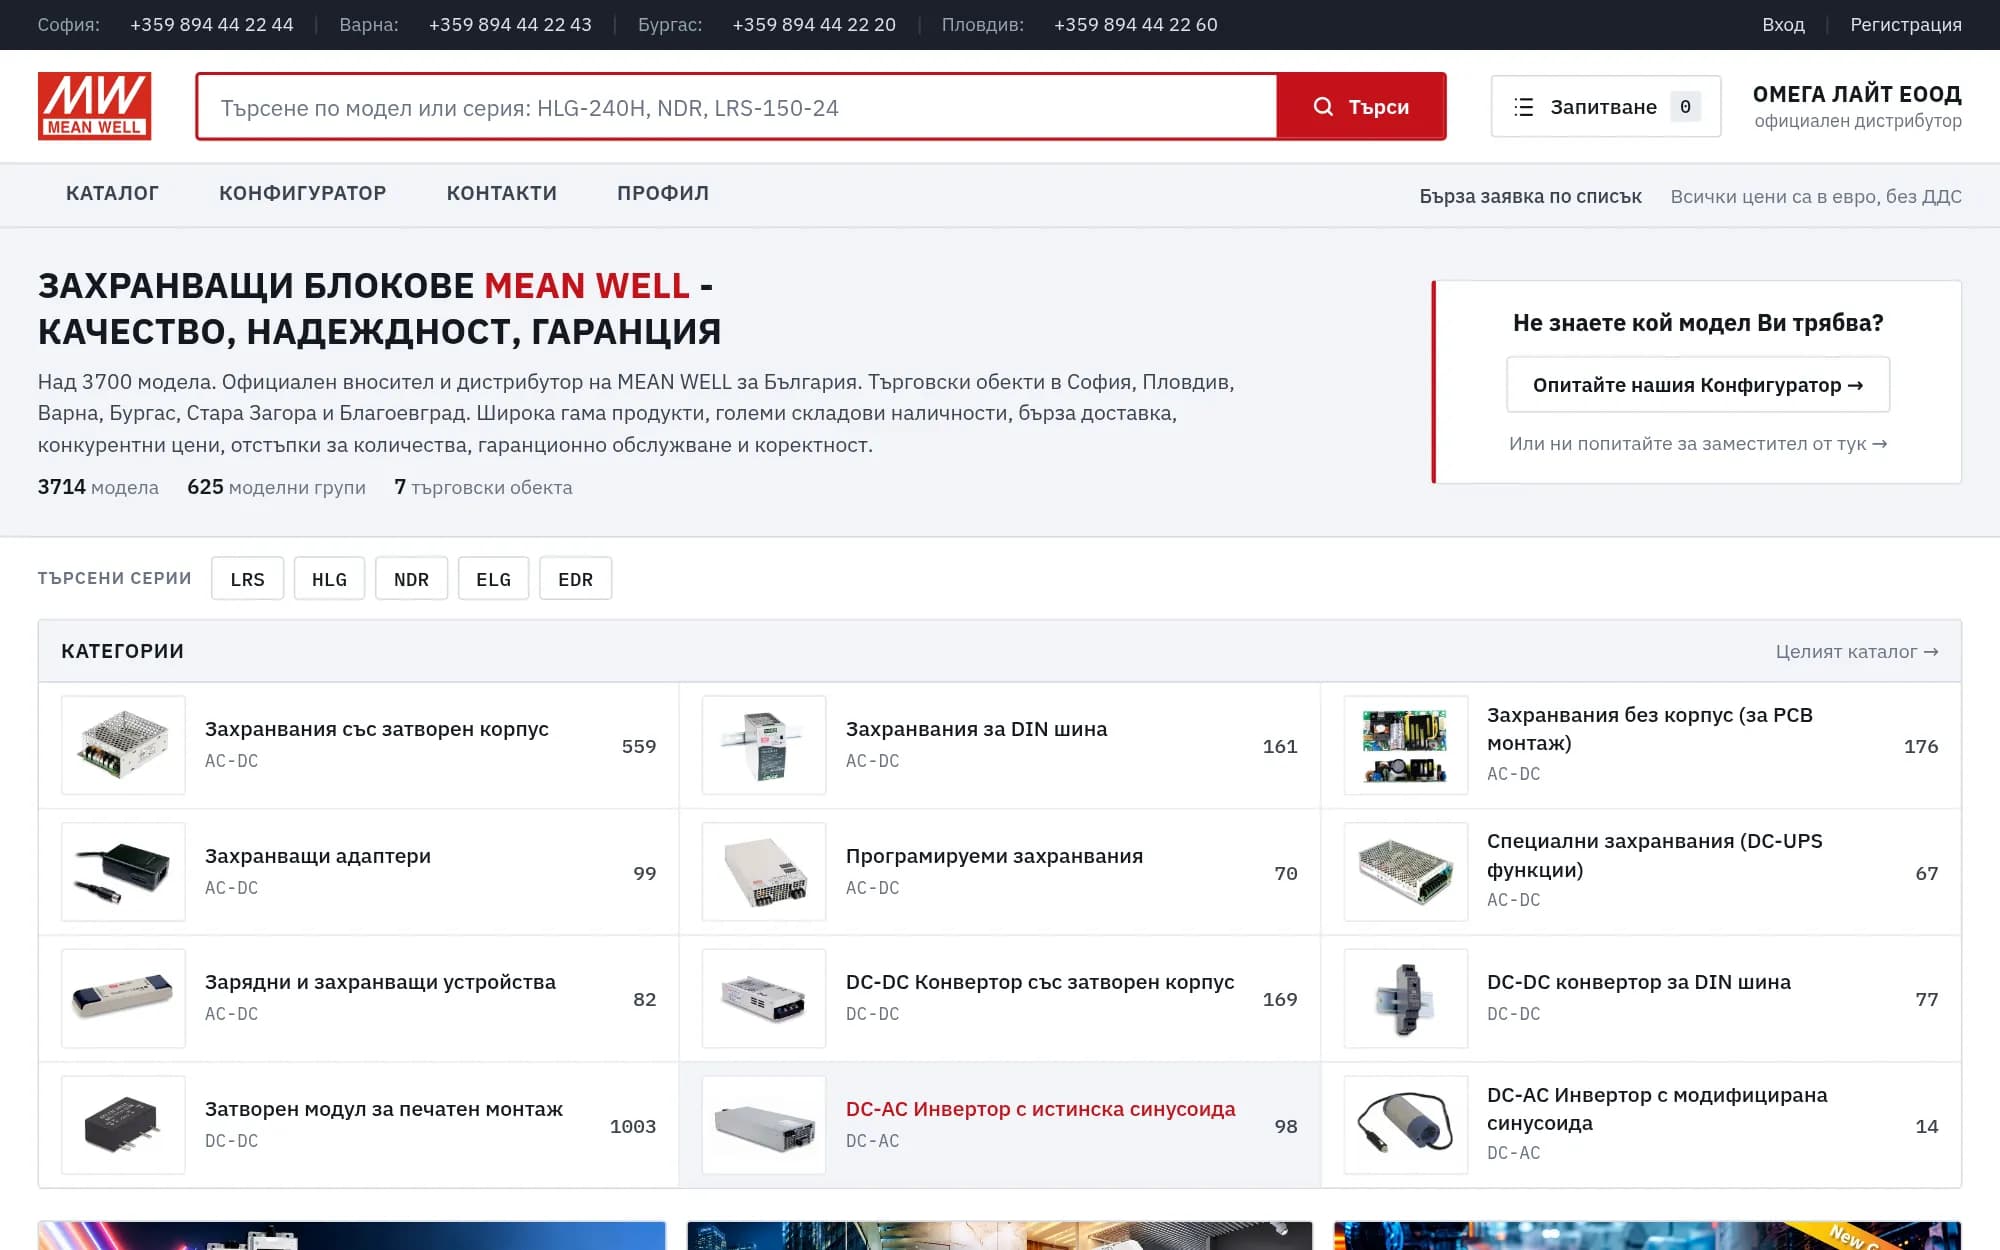The width and height of the screenshot is (2000, 1250).
Task: Select the LRS series chip
Action: [x=247, y=579]
